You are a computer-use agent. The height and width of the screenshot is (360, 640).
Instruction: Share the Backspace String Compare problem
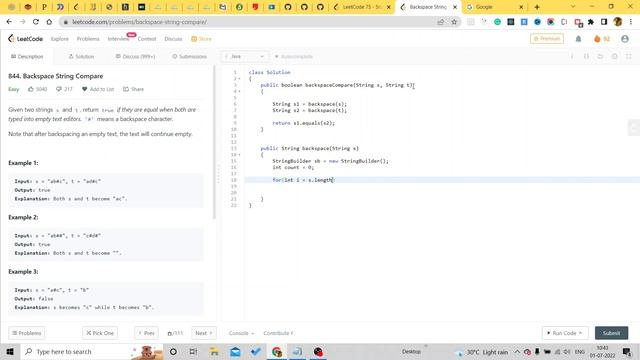point(133,89)
